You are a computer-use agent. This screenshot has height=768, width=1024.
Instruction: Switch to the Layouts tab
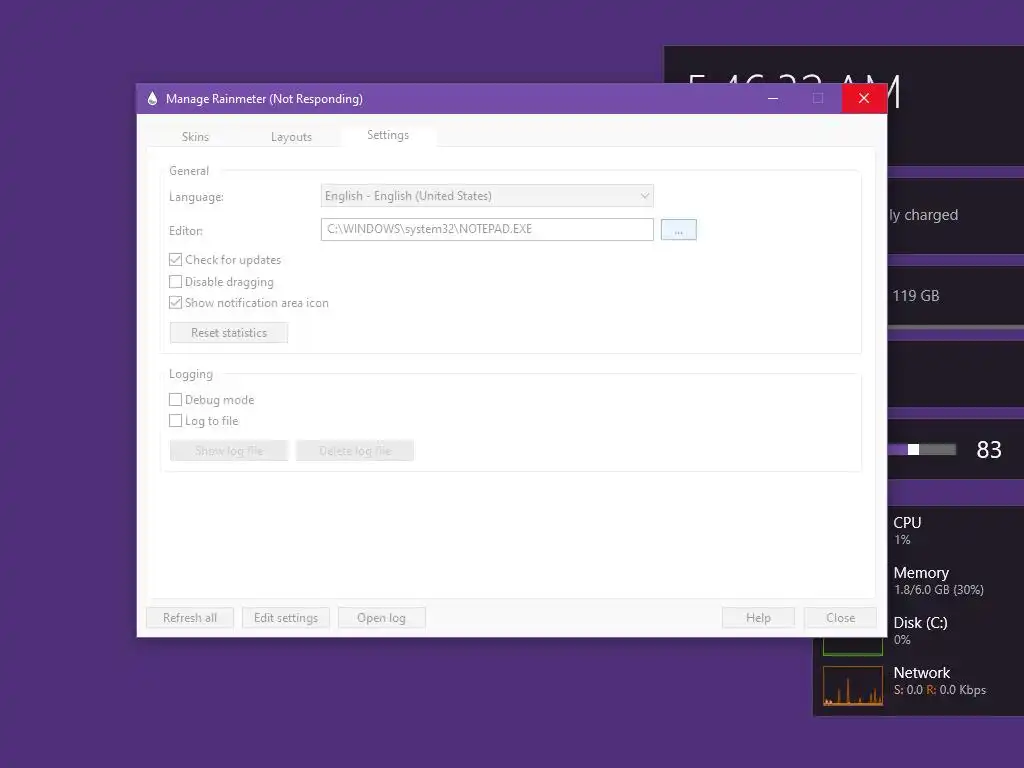click(291, 136)
